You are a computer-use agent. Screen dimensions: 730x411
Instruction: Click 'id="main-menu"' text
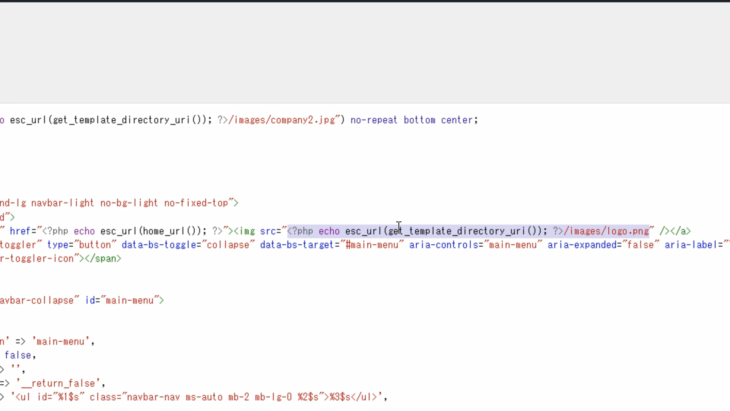point(122,300)
